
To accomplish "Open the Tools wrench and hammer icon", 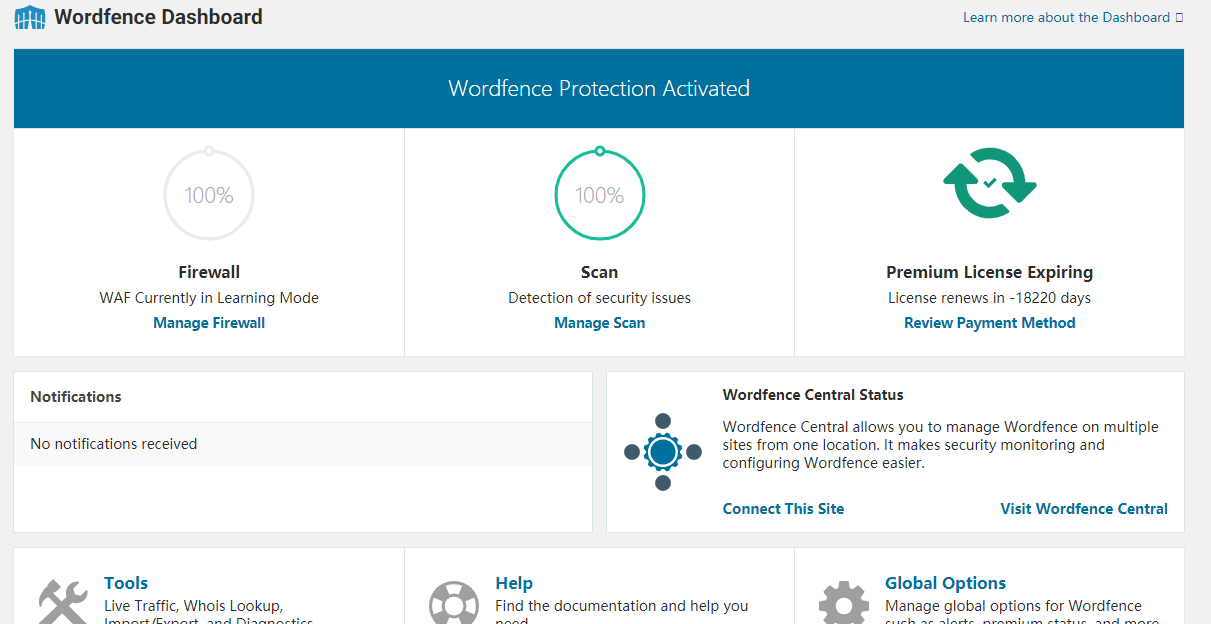I will click(63, 601).
